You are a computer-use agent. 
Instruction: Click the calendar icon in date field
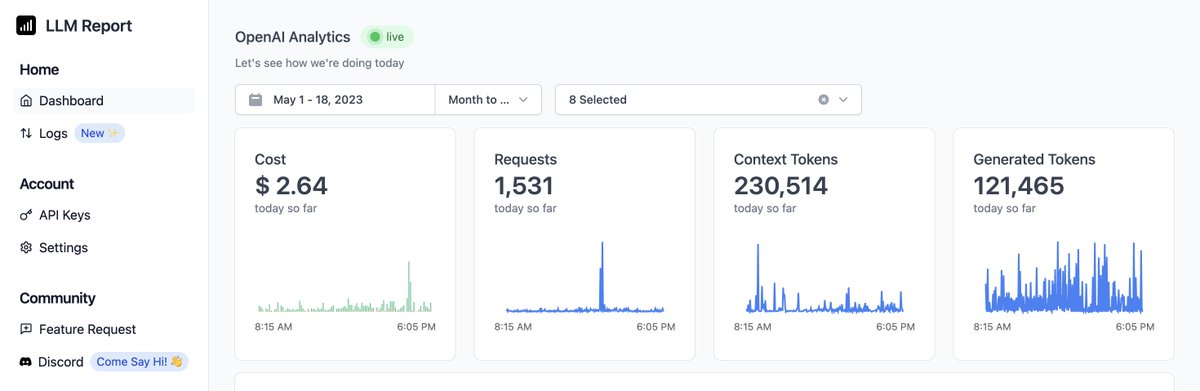(255, 100)
